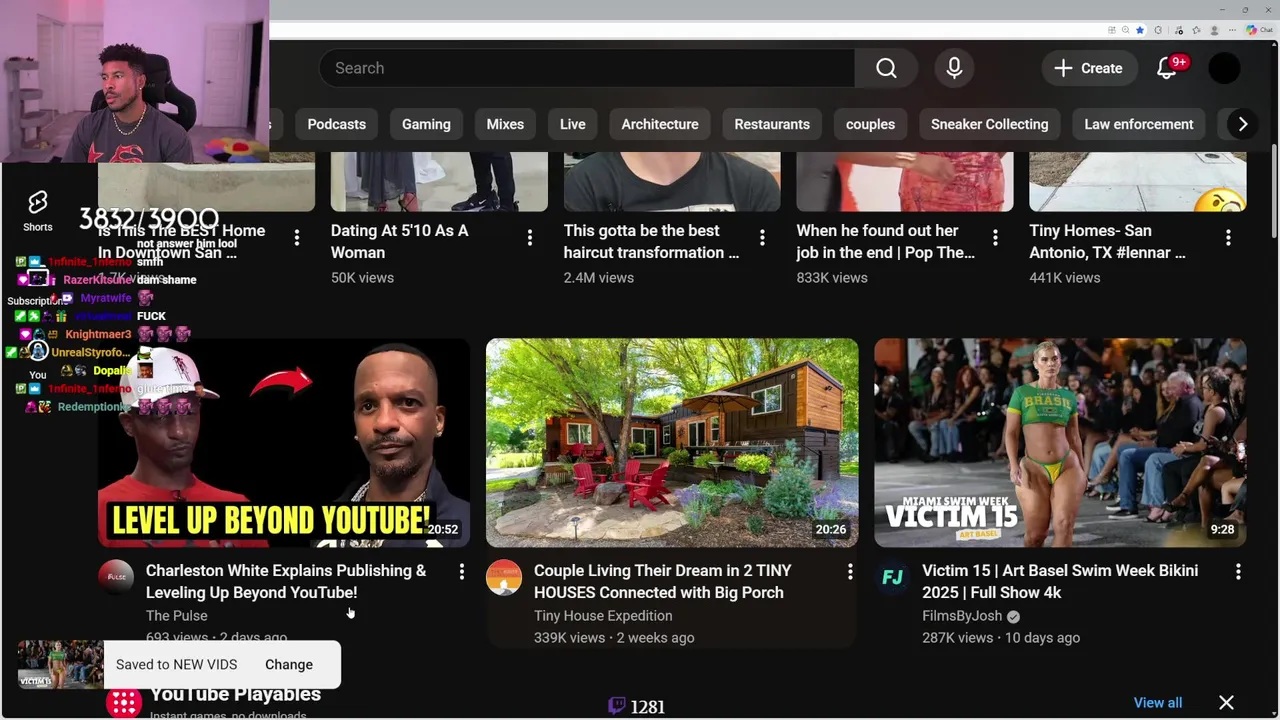Open options for best haircut transformation short
Image resolution: width=1280 pixels, height=720 pixels.
tap(762, 237)
